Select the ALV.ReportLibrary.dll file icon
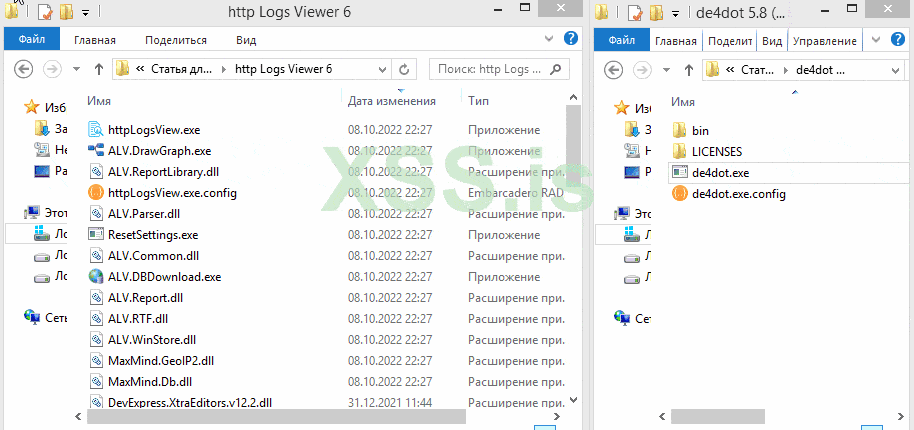Viewport: 914px width, 430px height. (96, 171)
